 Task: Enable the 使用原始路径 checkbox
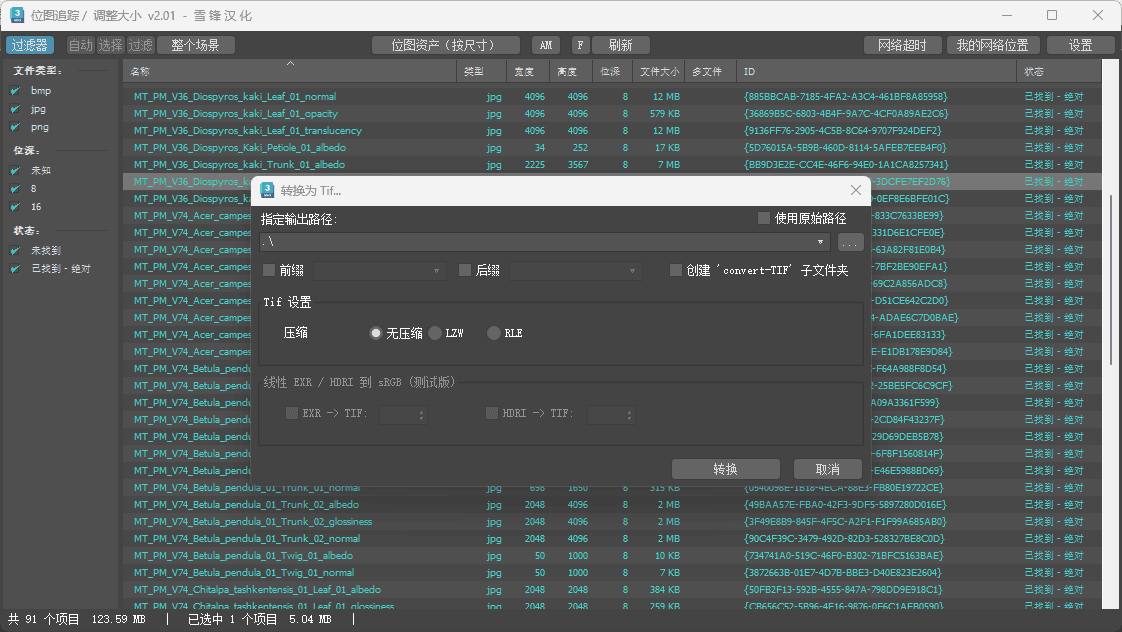click(764, 218)
